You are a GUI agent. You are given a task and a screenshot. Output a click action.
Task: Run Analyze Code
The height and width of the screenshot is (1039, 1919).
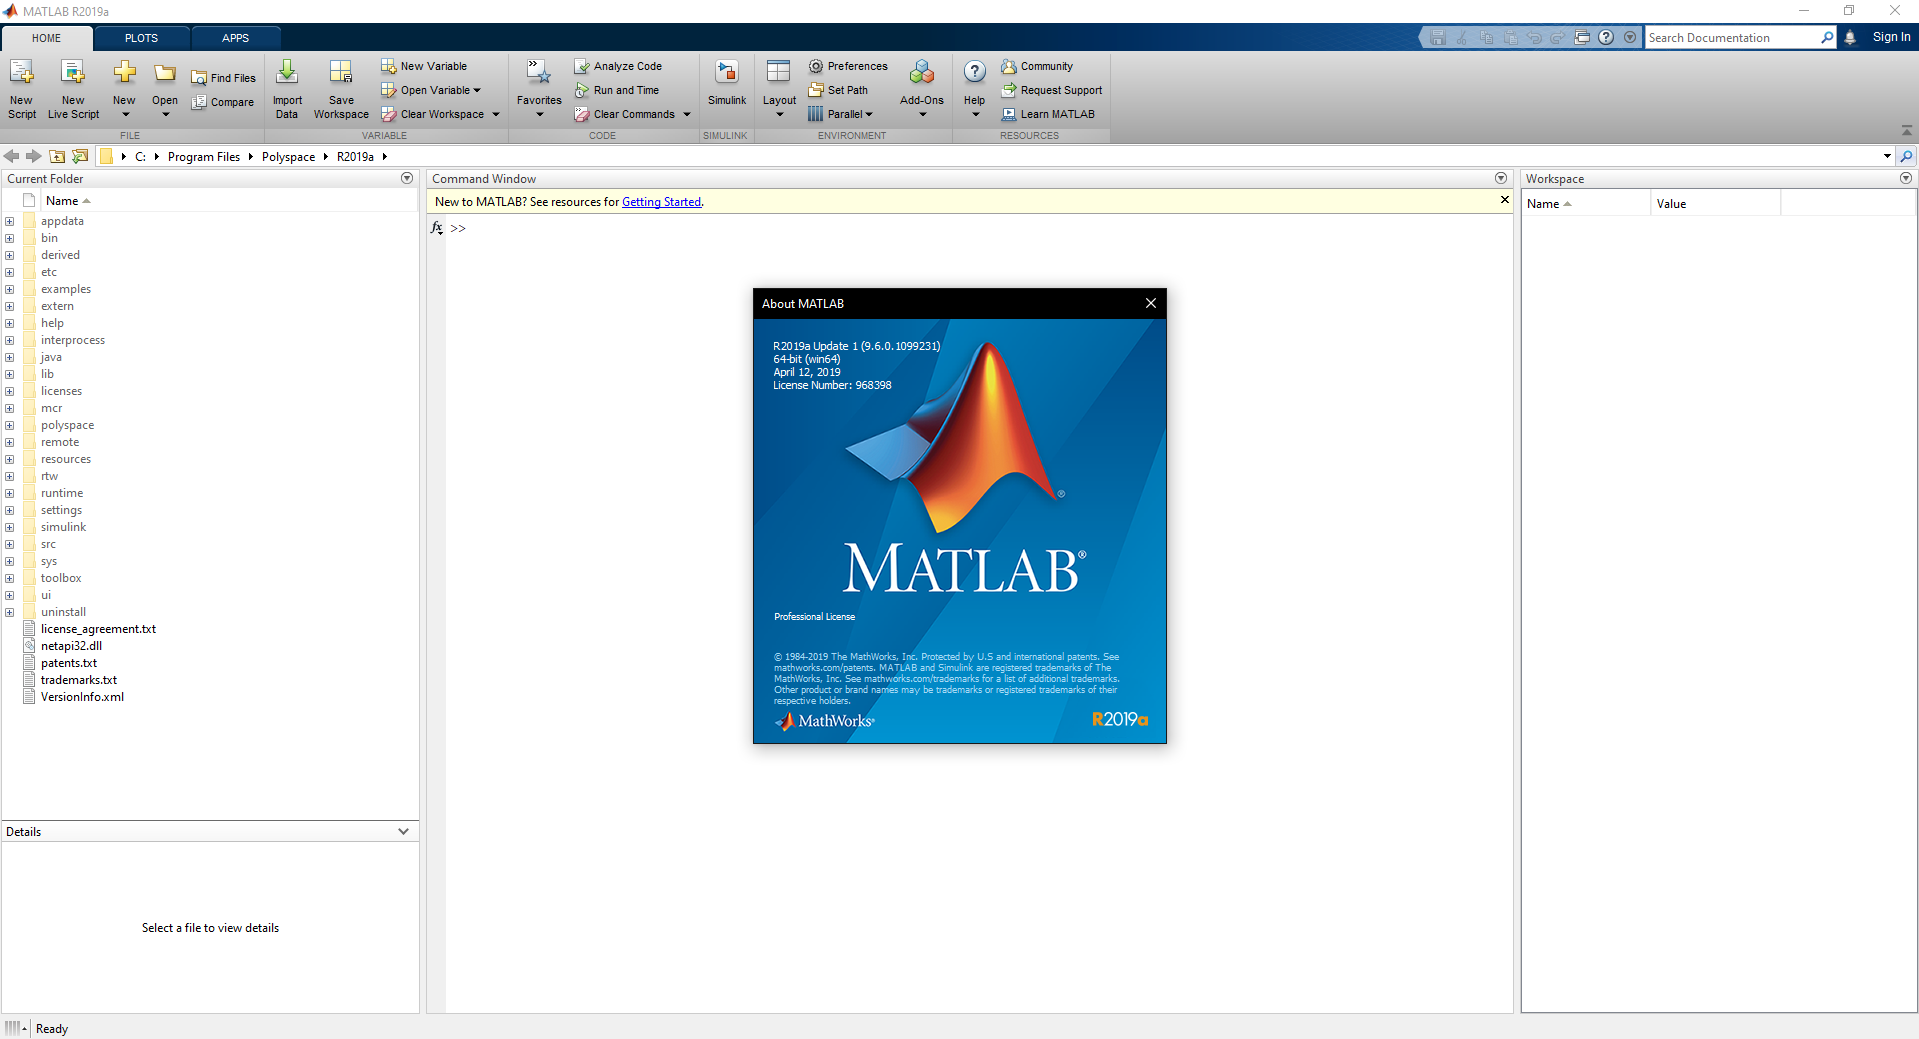point(618,66)
